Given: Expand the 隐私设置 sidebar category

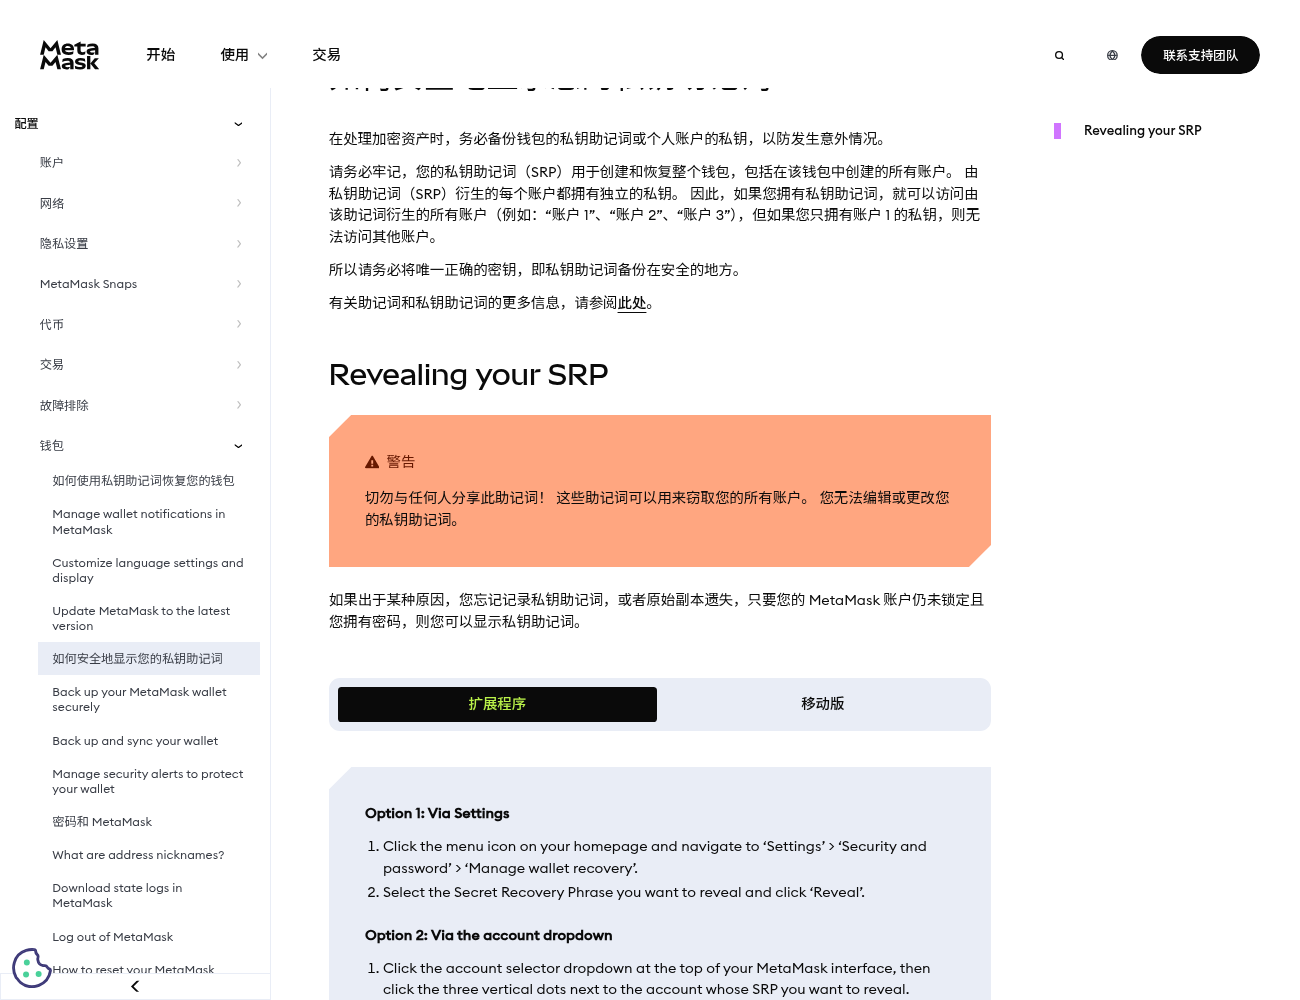Looking at the screenshot, I should [141, 244].
